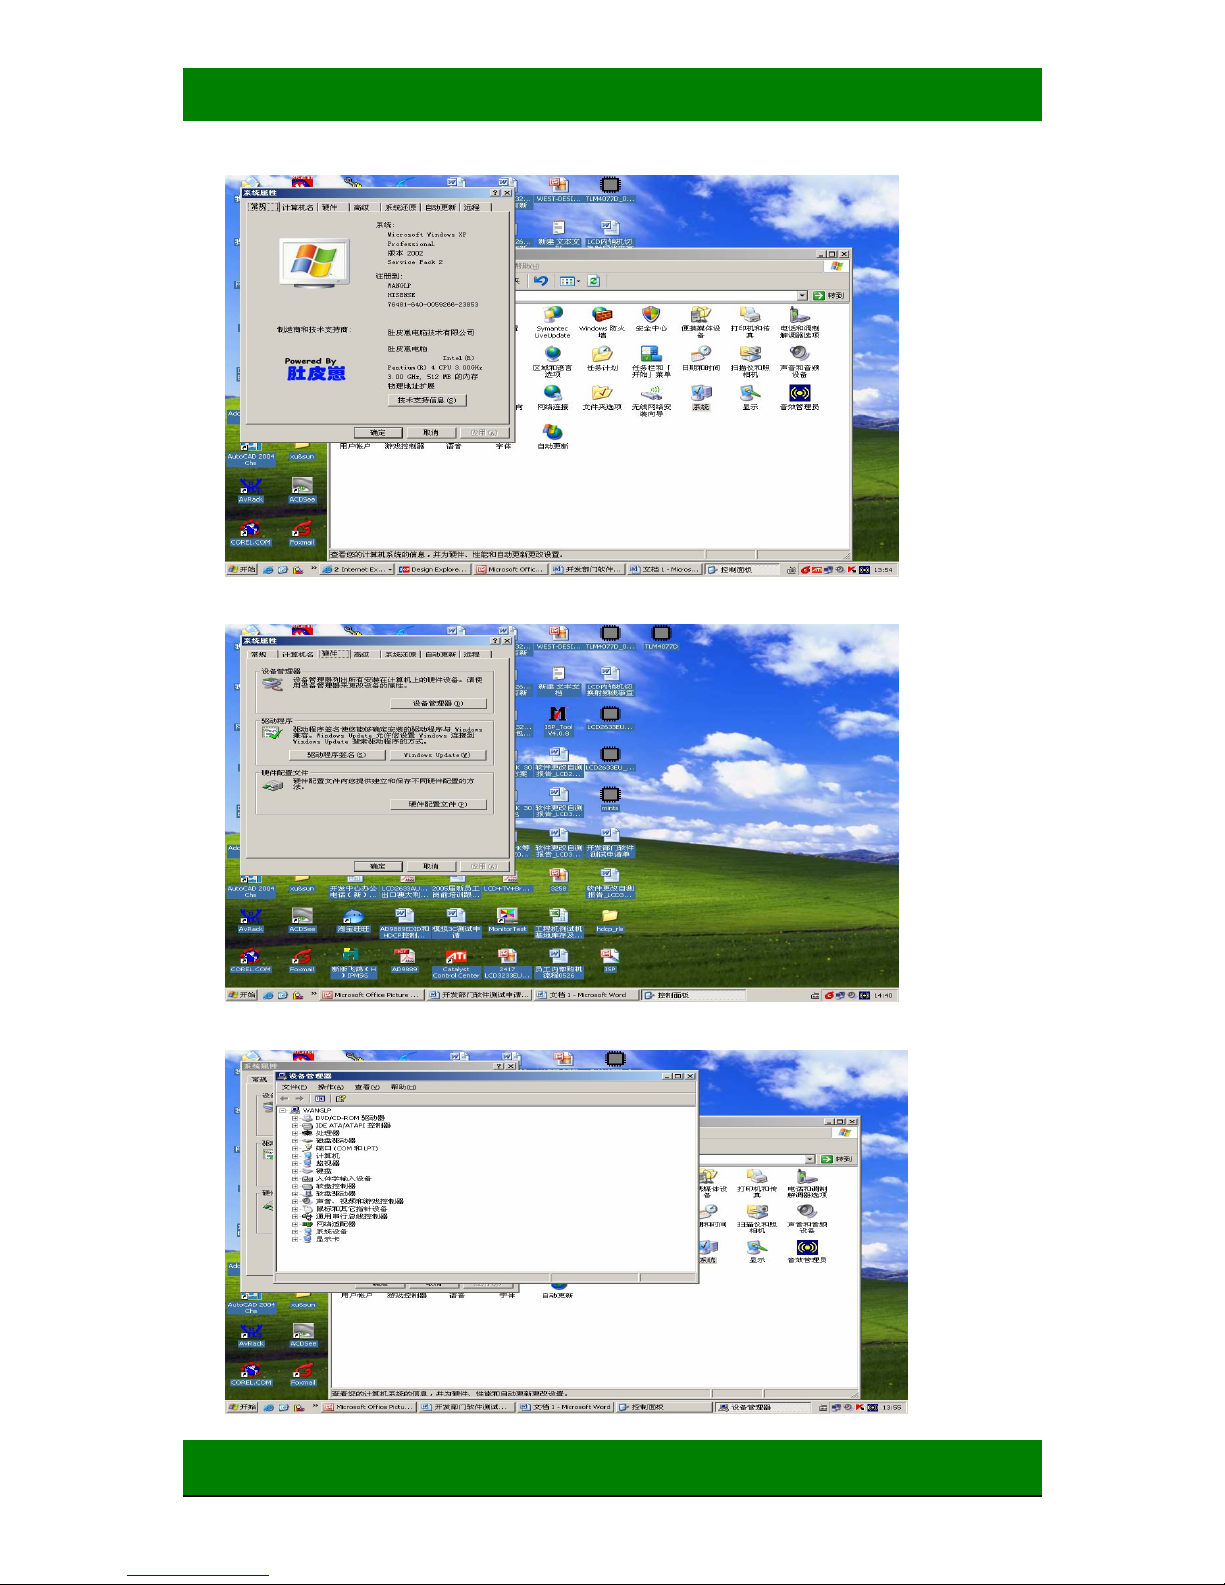Click 设备管理器 taskbar button
Viewport: 1225px width, 1585px height.
coord(761,1407)
